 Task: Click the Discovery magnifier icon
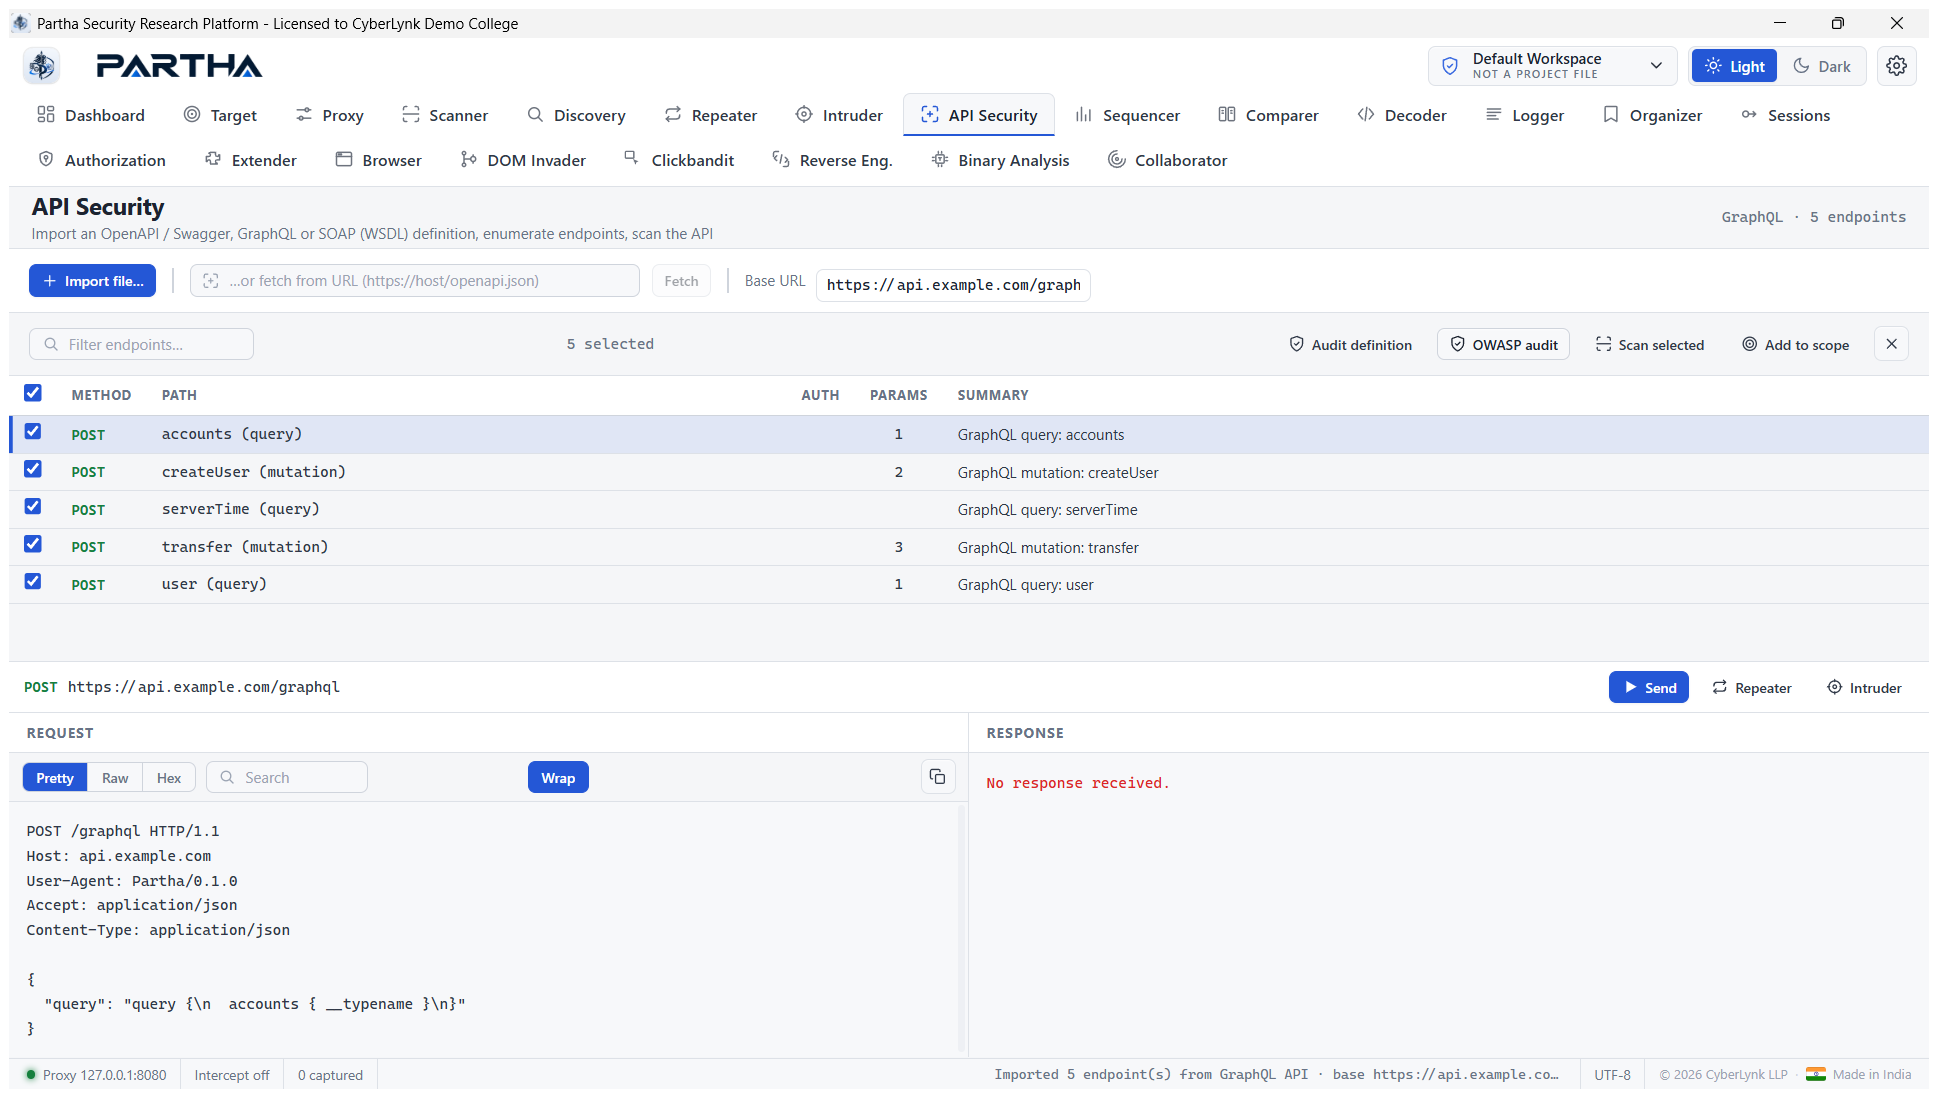click(x=535, y=115)
